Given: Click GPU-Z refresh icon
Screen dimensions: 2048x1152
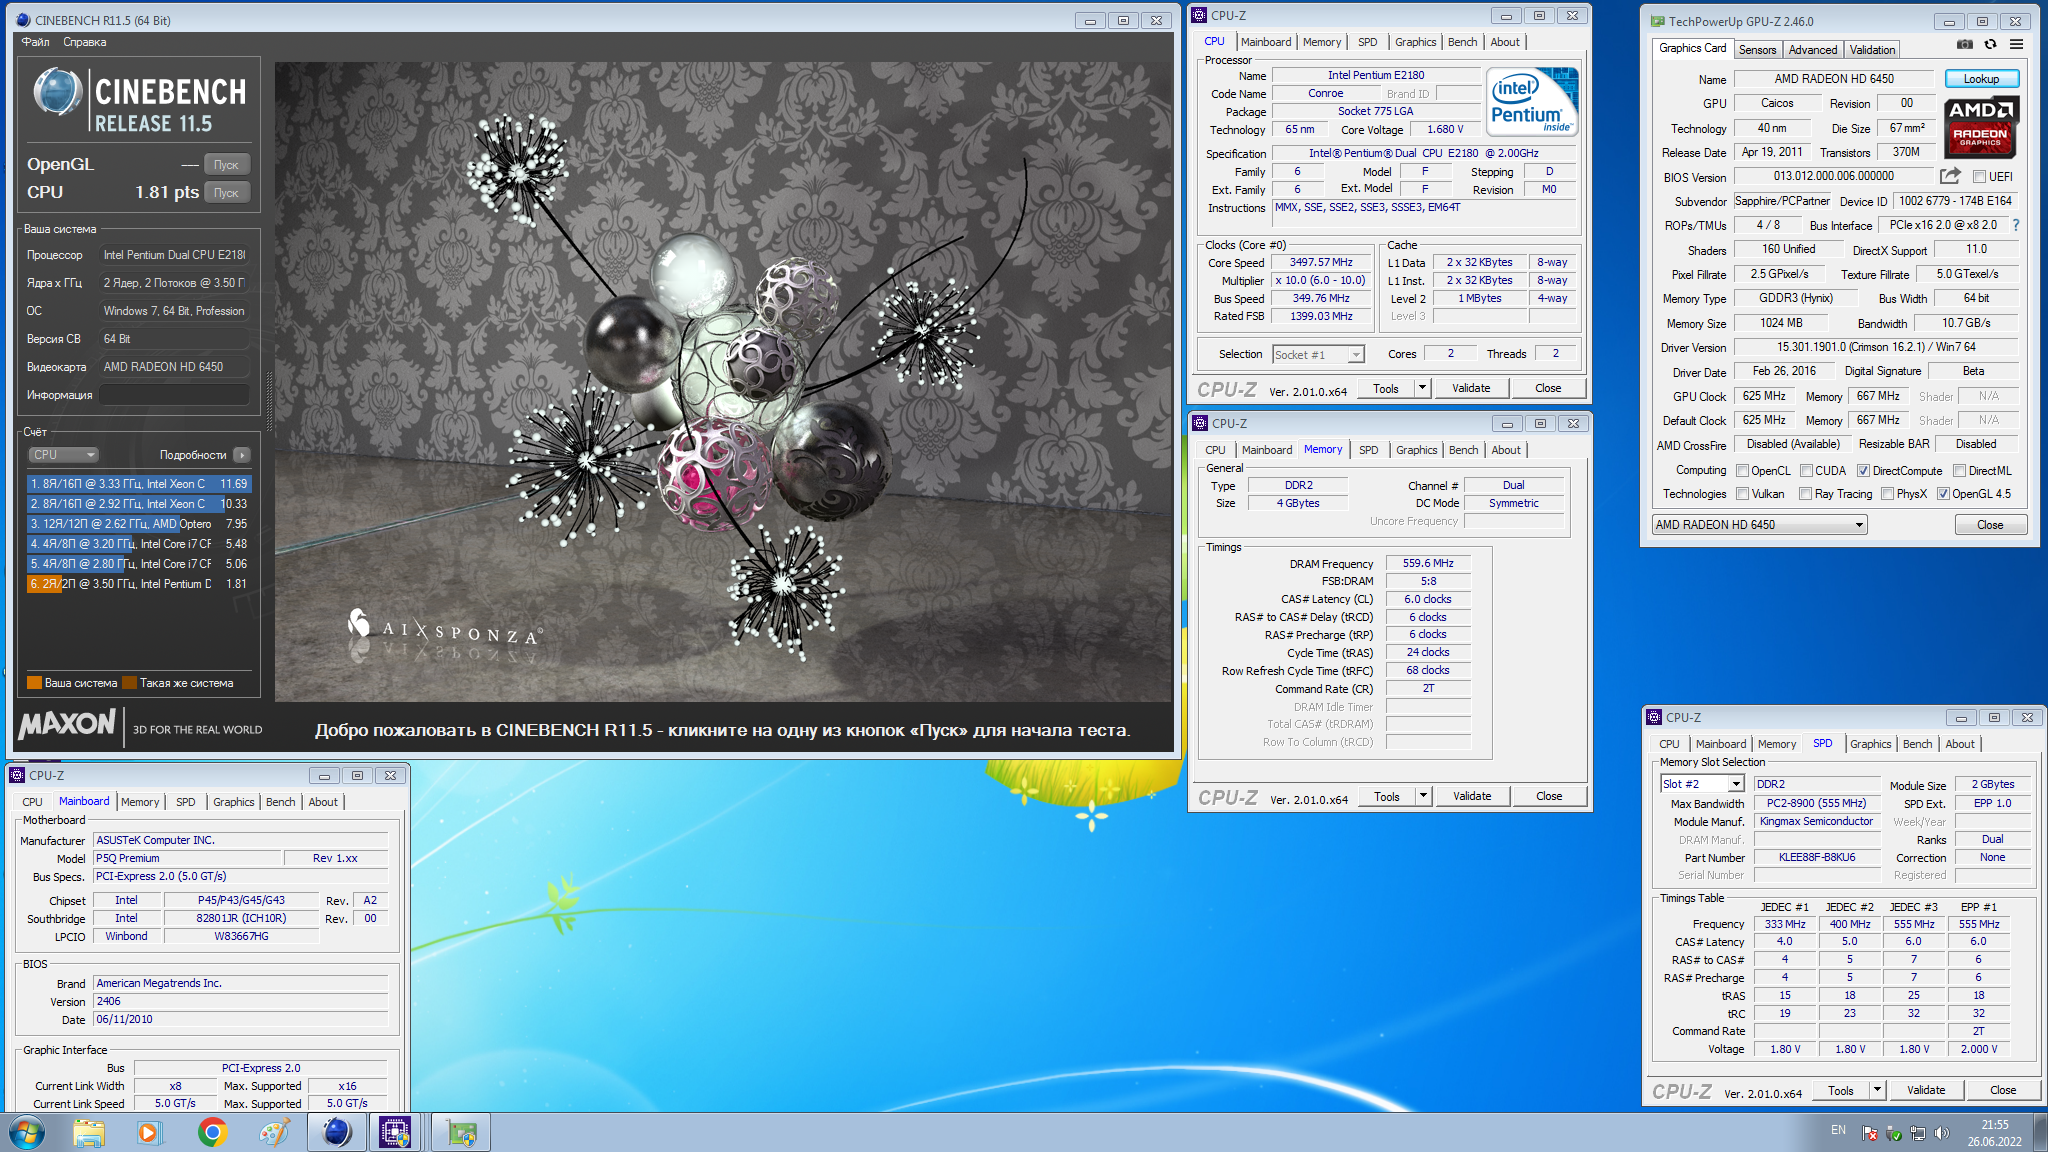Looking at the screenshot, I should click(x=1990, y=44).
